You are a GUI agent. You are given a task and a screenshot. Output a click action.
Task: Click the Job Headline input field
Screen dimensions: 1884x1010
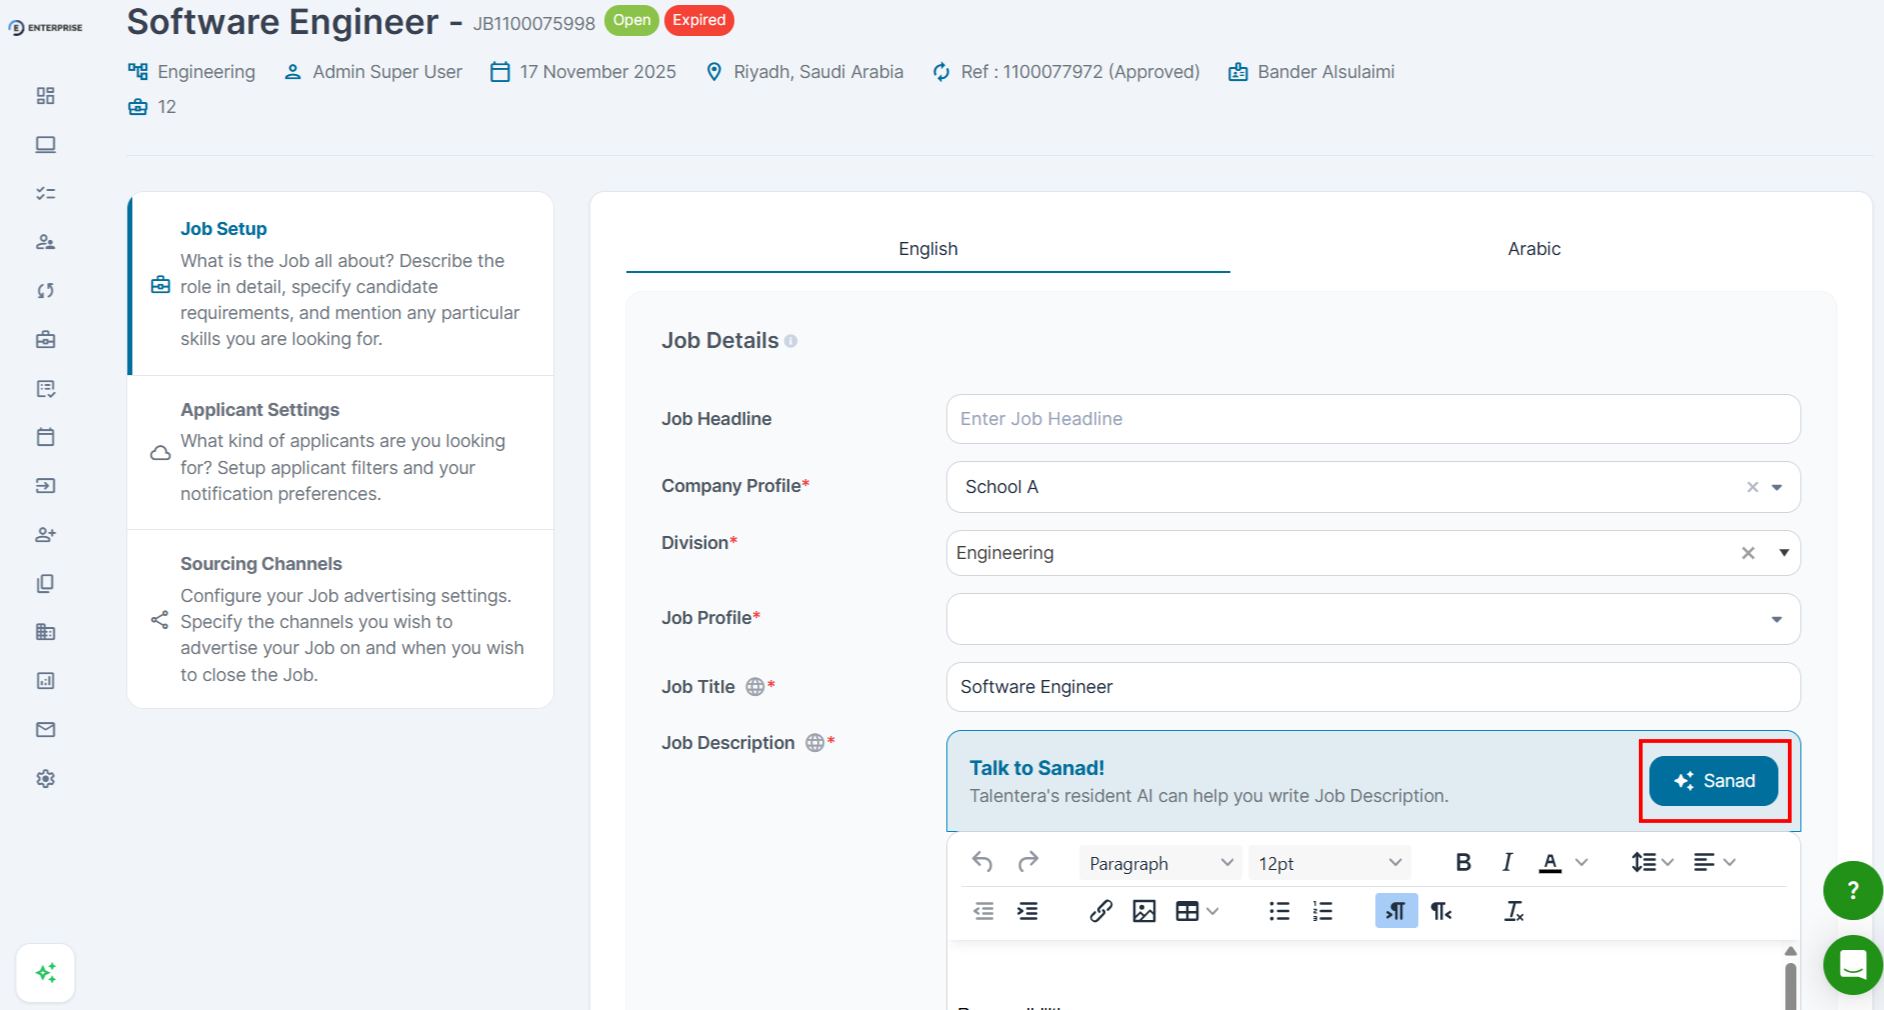point(1372,419)
